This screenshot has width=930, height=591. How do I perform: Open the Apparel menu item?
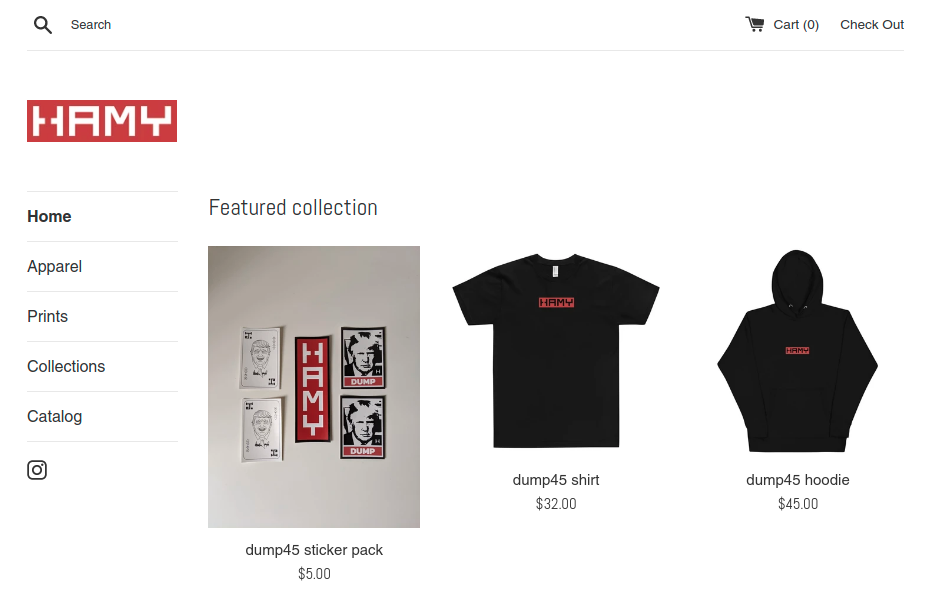[55, 266]
